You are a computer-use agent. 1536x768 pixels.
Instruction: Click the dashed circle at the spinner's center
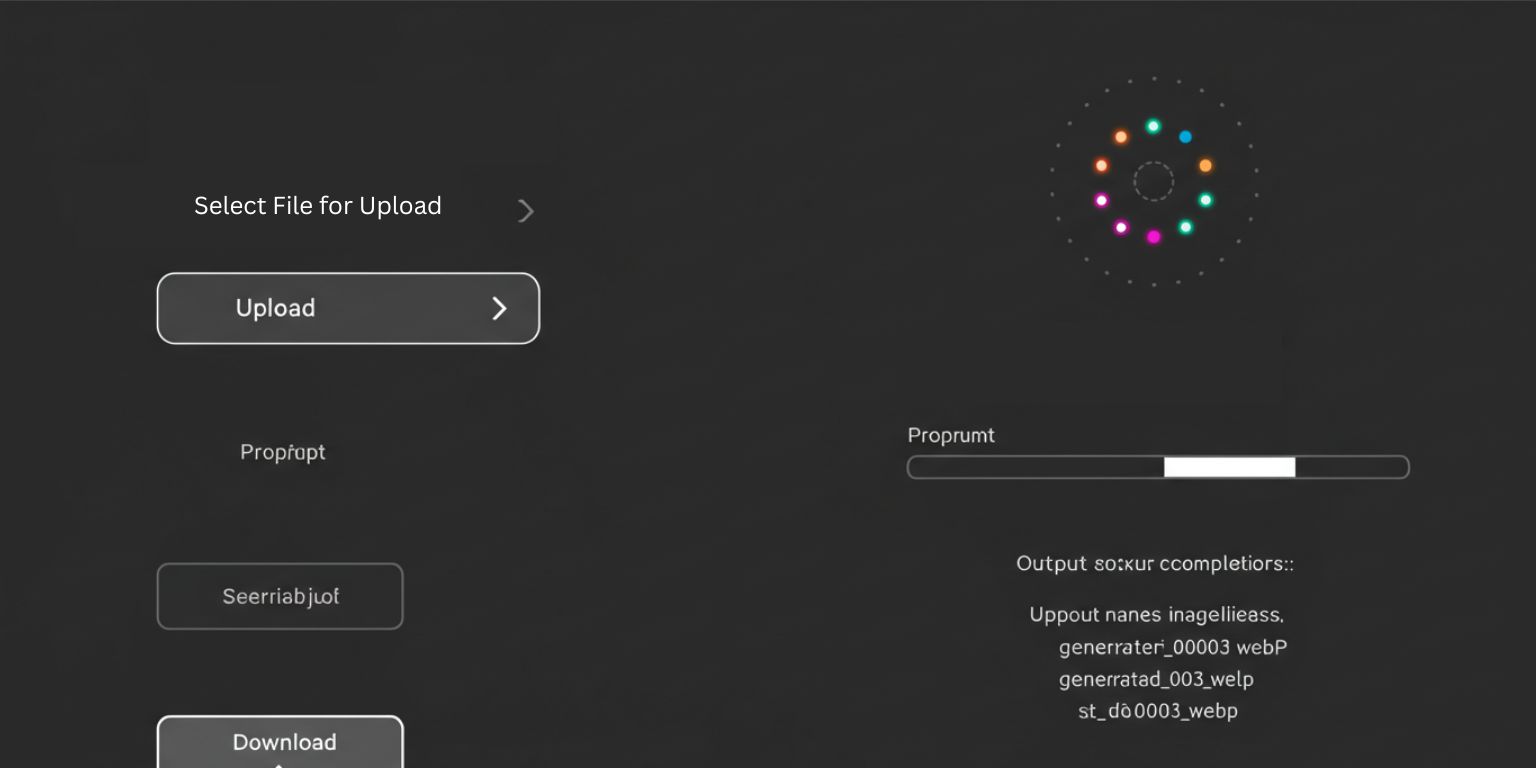(1154, 182)
